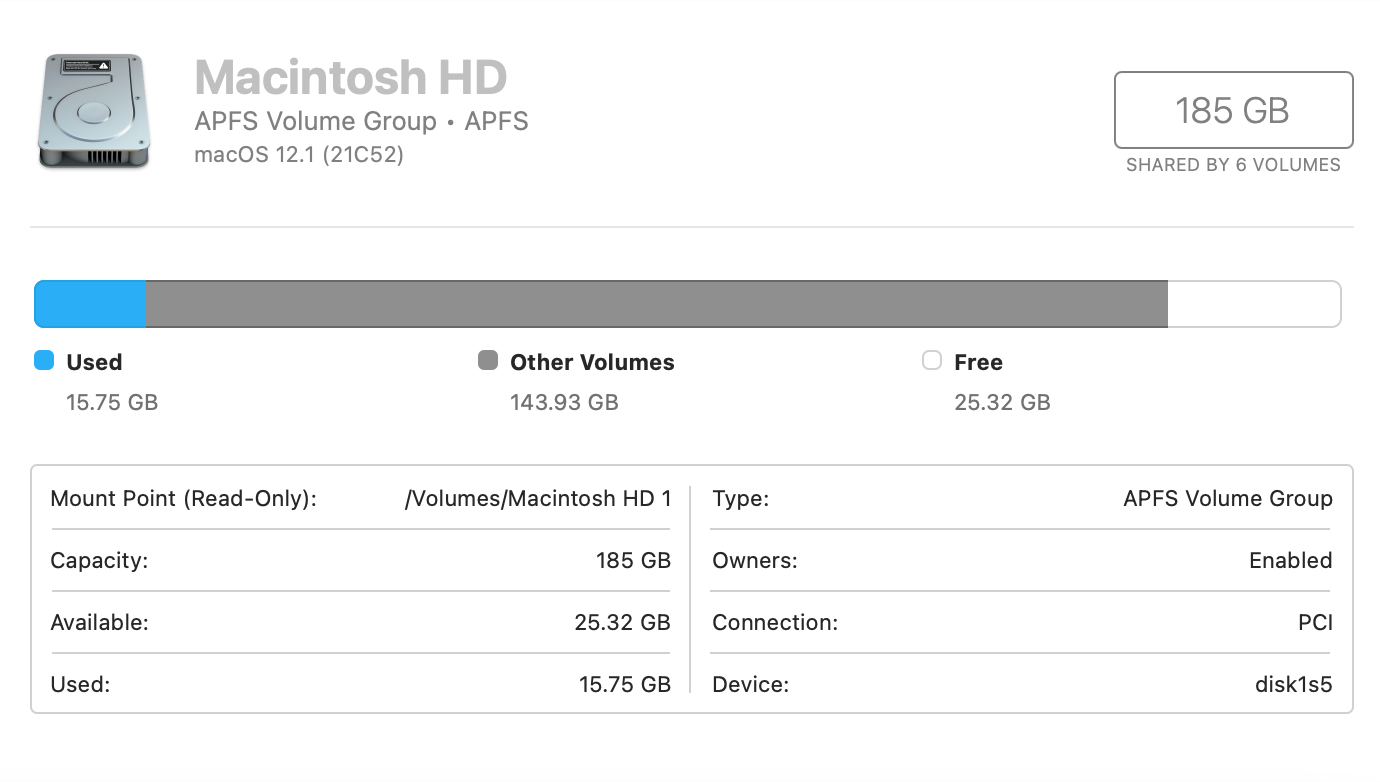Image resolution: width=1380 pixels, height=782 pixels.
Task: Select the Capacity 185 GB row
Action: 360,560
